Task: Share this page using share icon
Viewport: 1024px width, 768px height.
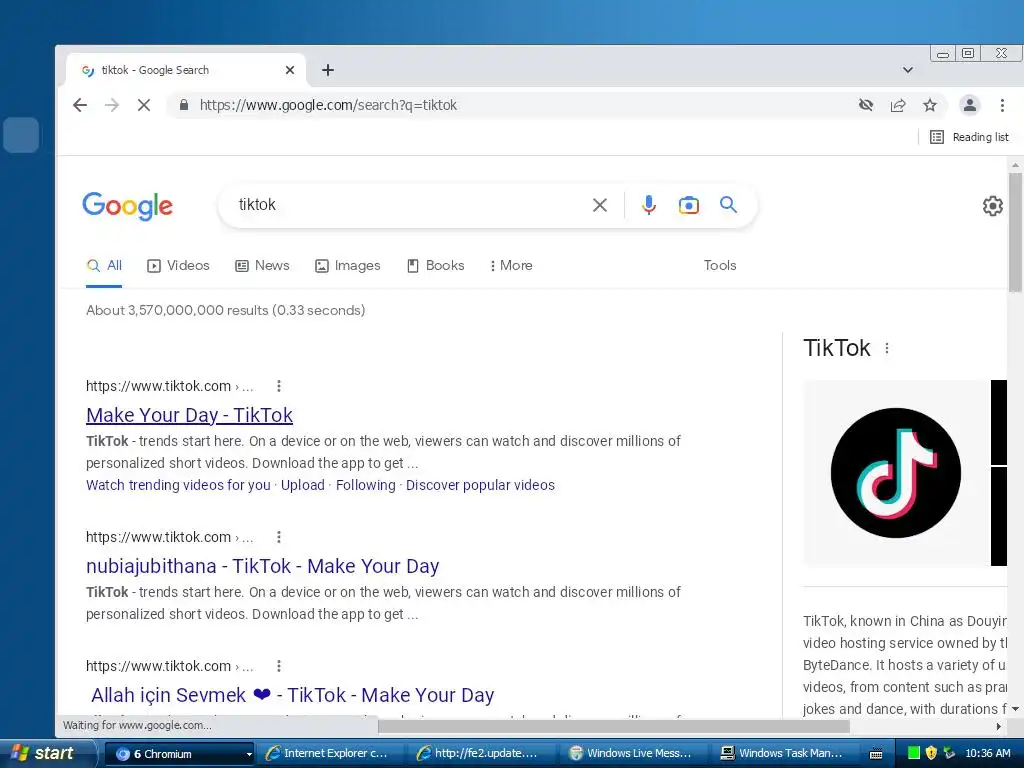Action: pos(898,105)
